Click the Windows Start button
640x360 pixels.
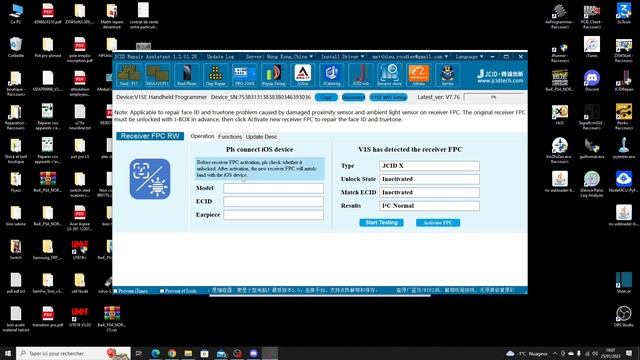[7, 353]
